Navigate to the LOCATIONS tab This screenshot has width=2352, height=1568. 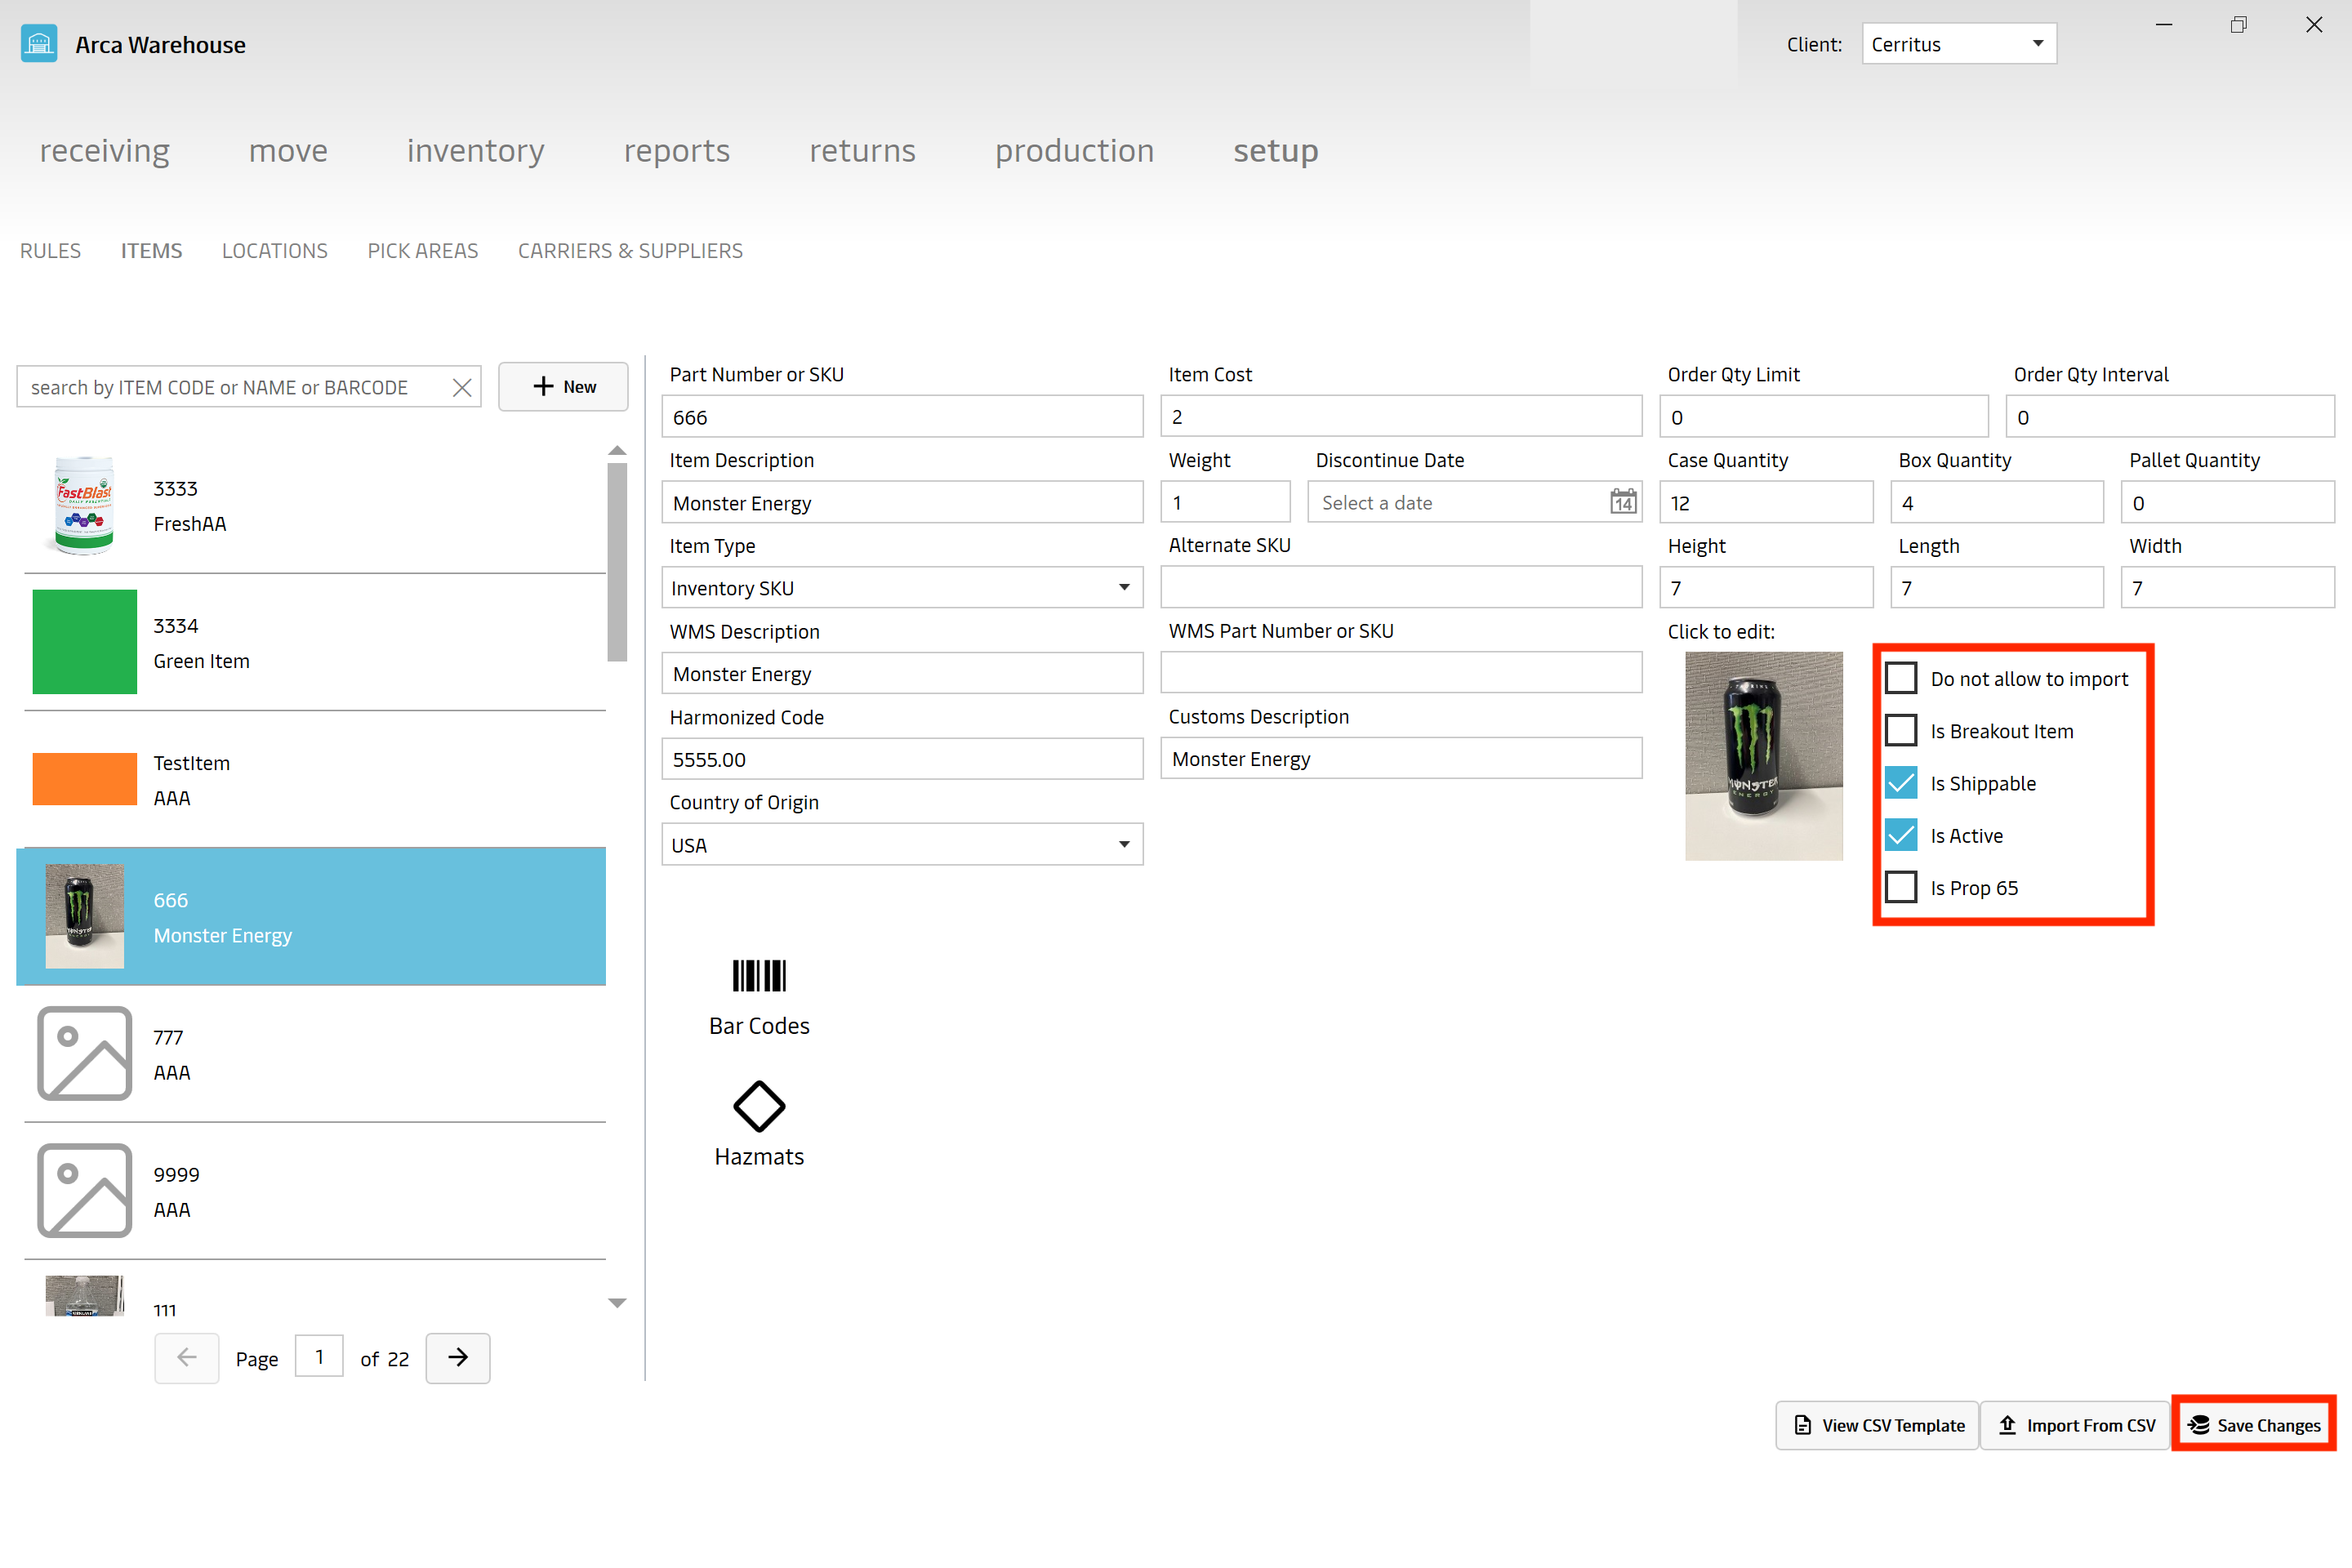tap(273, 250)
